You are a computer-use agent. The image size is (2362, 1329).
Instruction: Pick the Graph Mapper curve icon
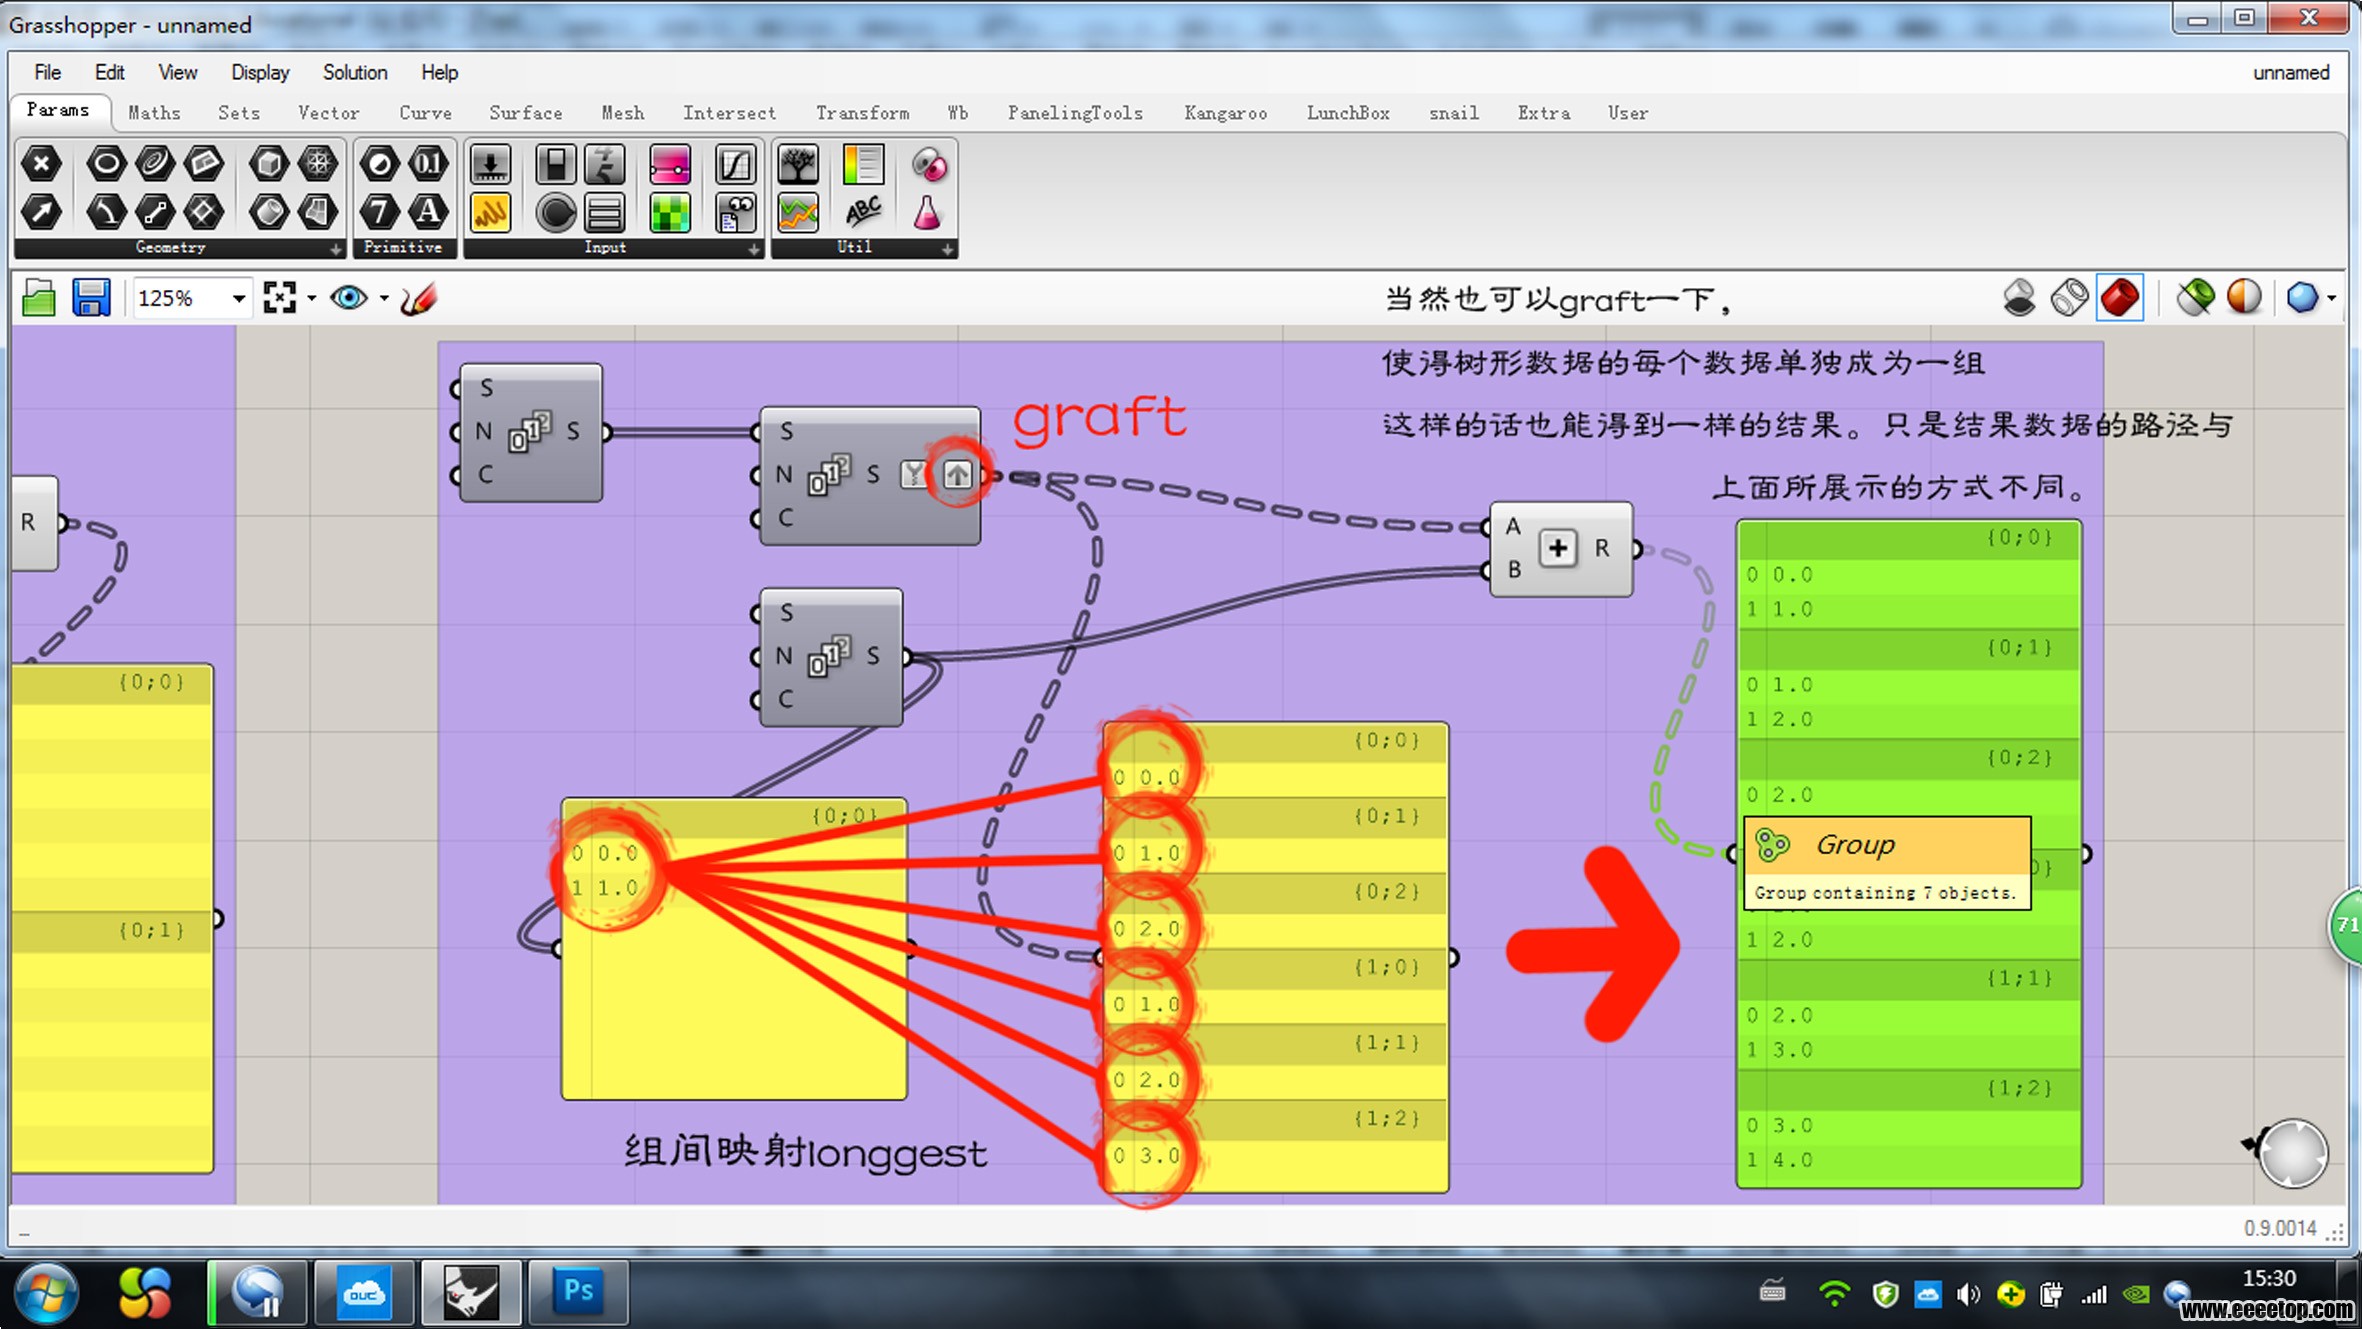point(735,165)
